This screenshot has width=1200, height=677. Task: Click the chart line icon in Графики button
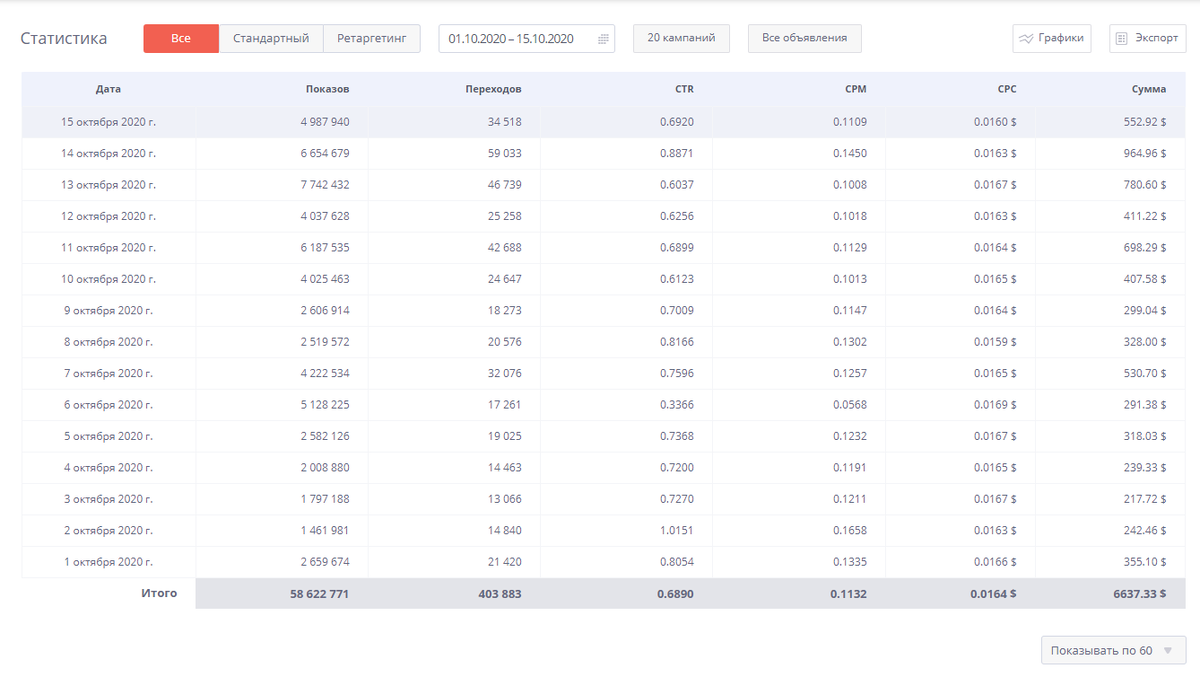tap(1026, 39)
